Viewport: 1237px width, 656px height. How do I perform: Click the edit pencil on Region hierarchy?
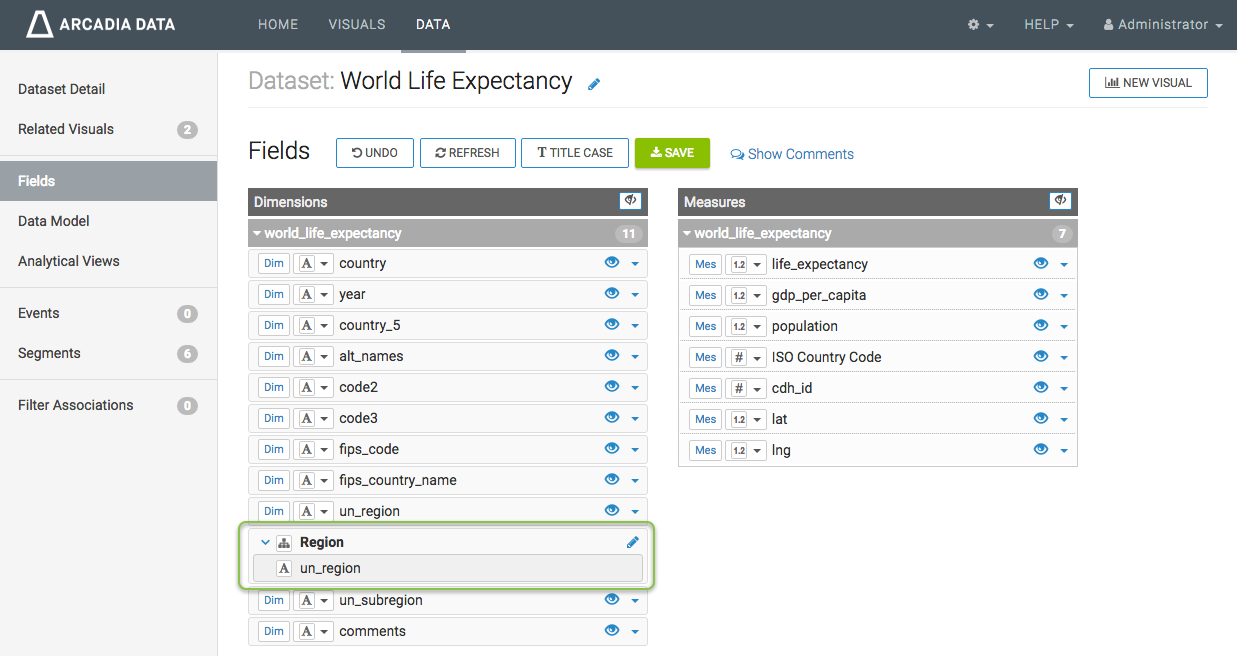click(x=632, y=542)
